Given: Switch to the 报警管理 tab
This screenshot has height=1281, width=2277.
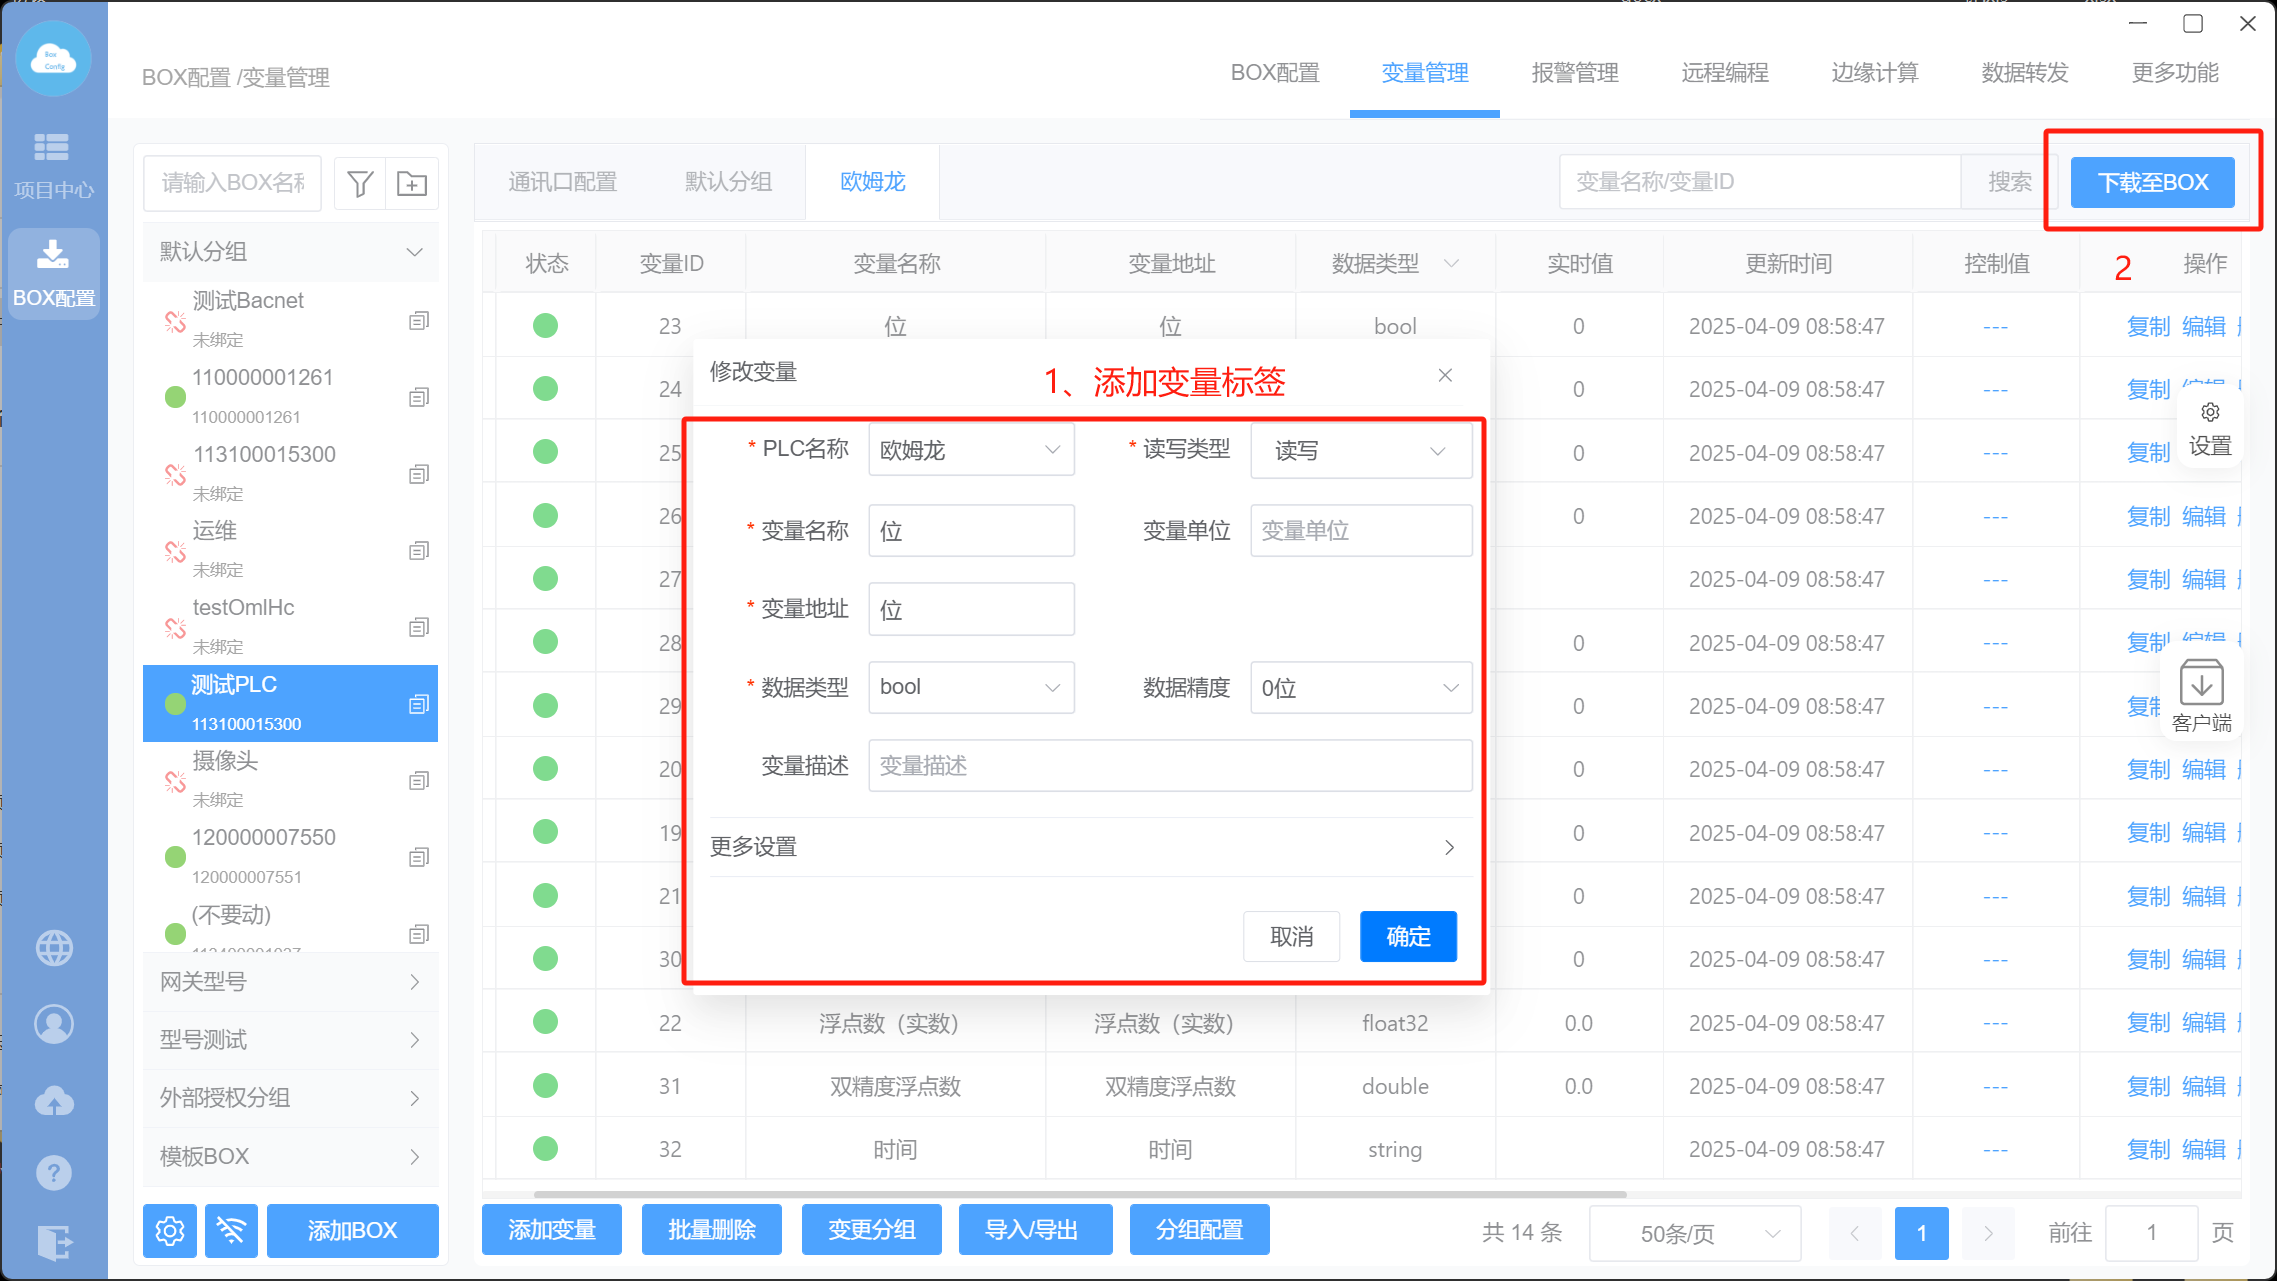Looking at the screenshot, I should point(1574,73).
